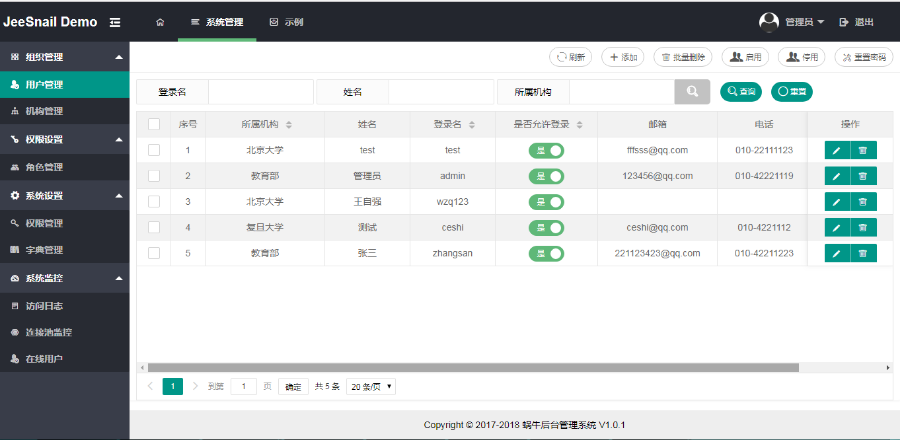Switch to the 示例 tab
900x440 pixels.
tap(286, 22)
